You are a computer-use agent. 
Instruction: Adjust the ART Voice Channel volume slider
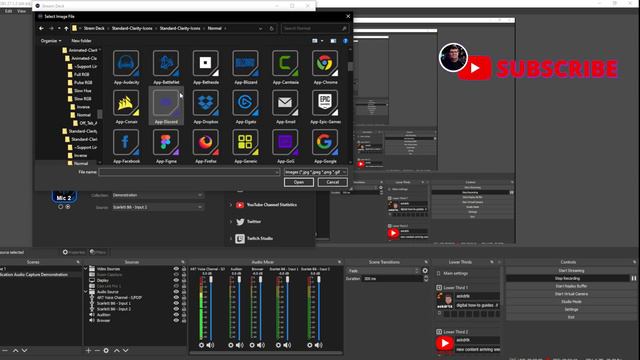coord(211,308)
